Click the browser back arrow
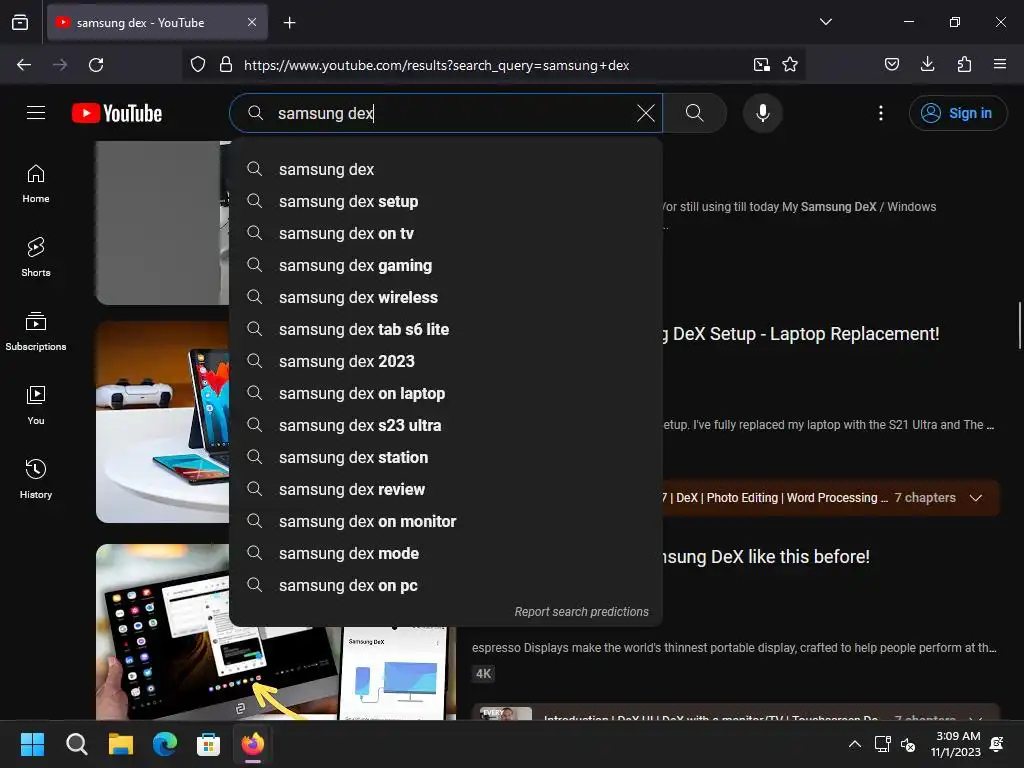 [x=24, y=65]
